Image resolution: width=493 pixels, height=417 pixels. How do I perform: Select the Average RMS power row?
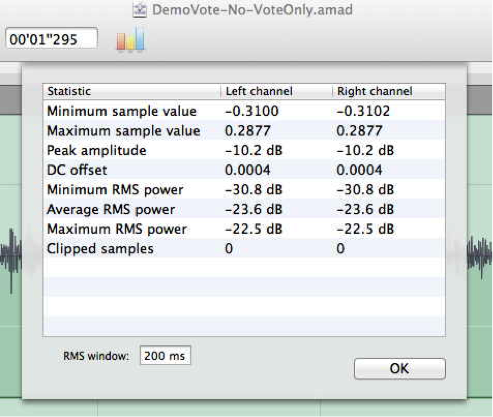click(x=244, y=209)
